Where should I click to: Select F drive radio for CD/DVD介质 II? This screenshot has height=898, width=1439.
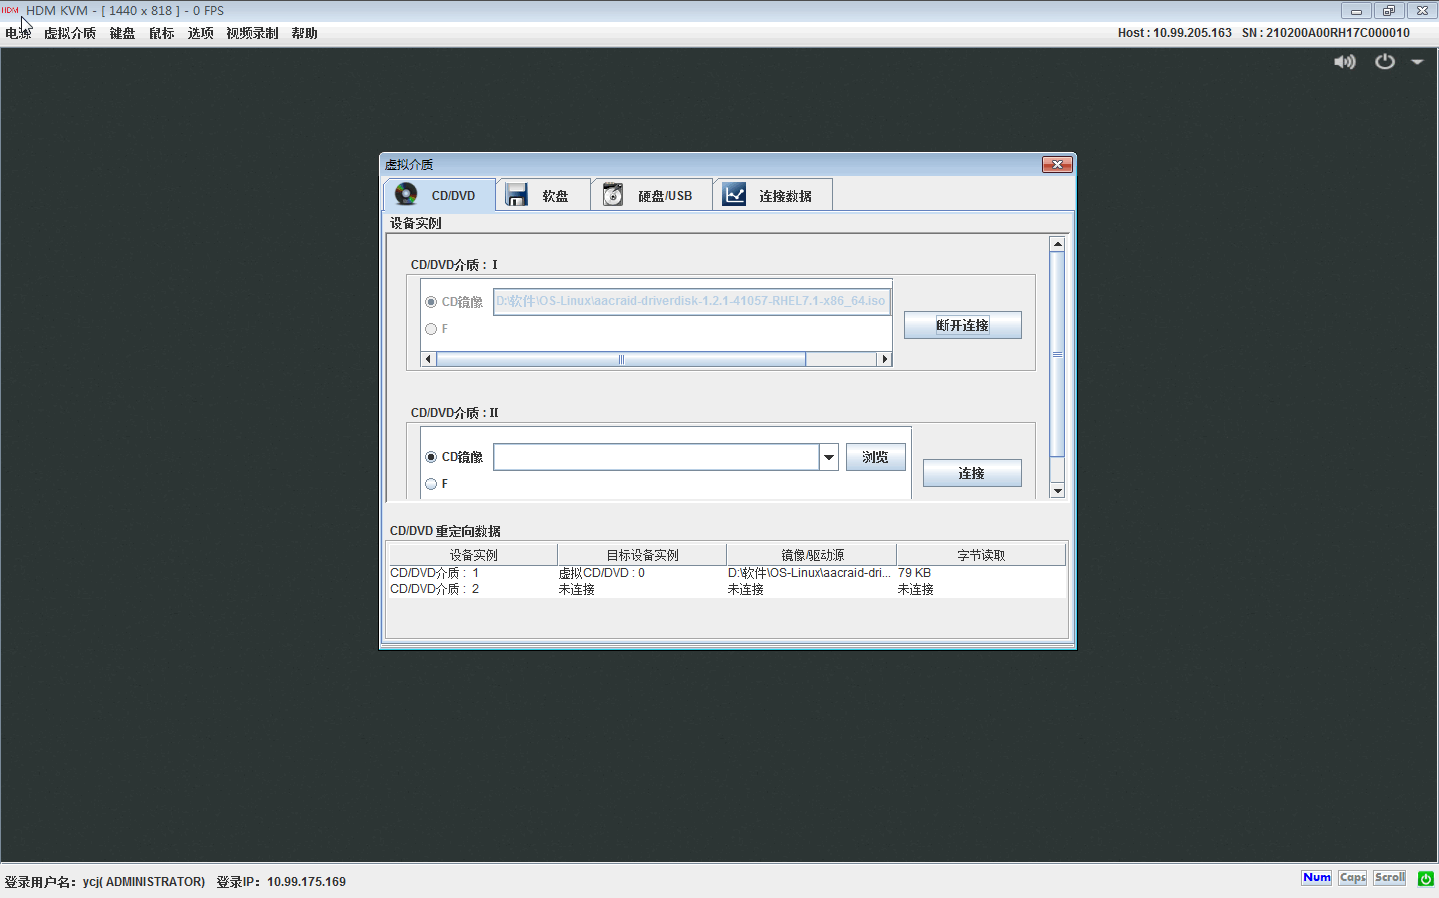coord(431,484)
